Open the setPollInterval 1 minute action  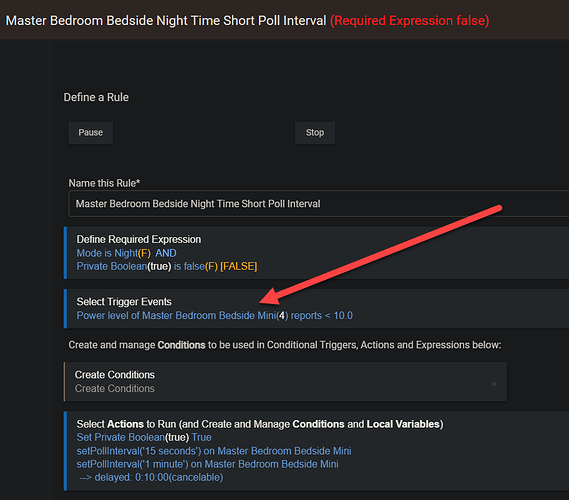click(208, 464)
